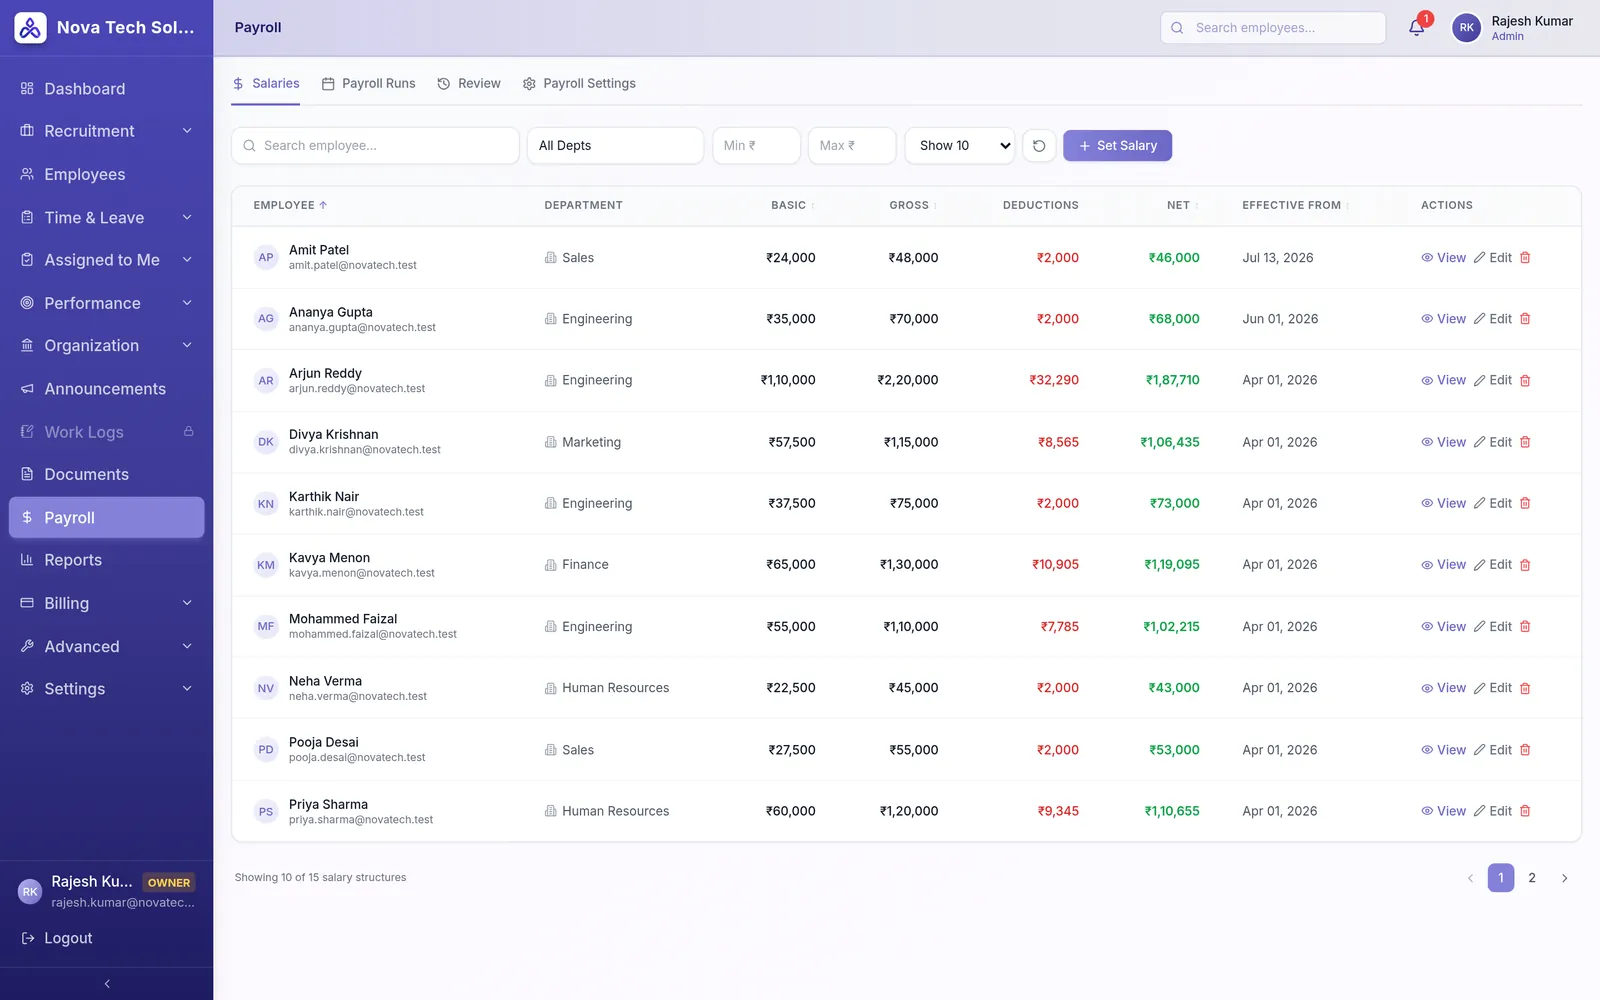Viewport: 1600px width, 1000px height.
Task: Expand Recruitment menu in sidebar
Action: (106, 131)
